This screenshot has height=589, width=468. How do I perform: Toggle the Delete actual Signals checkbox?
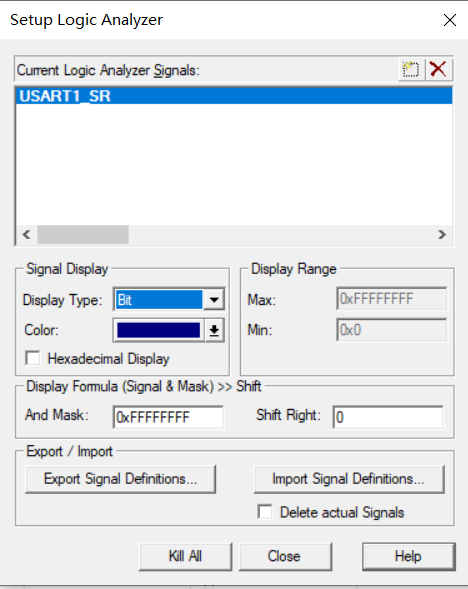point(265,512)
